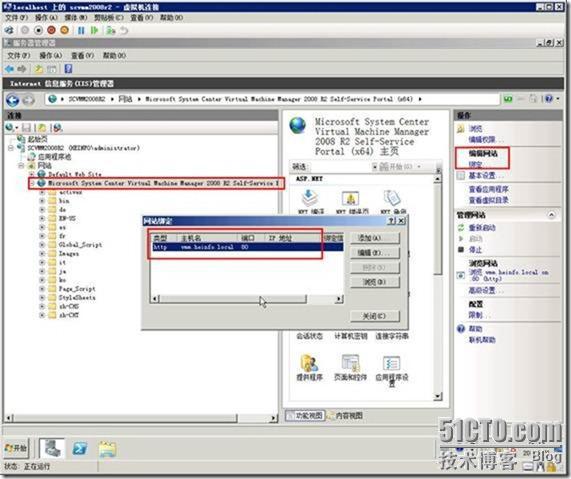This screenshot has height=479, width=571.
Task: Open Server Manager 查看 menu
Action: (x=82, y=55)
